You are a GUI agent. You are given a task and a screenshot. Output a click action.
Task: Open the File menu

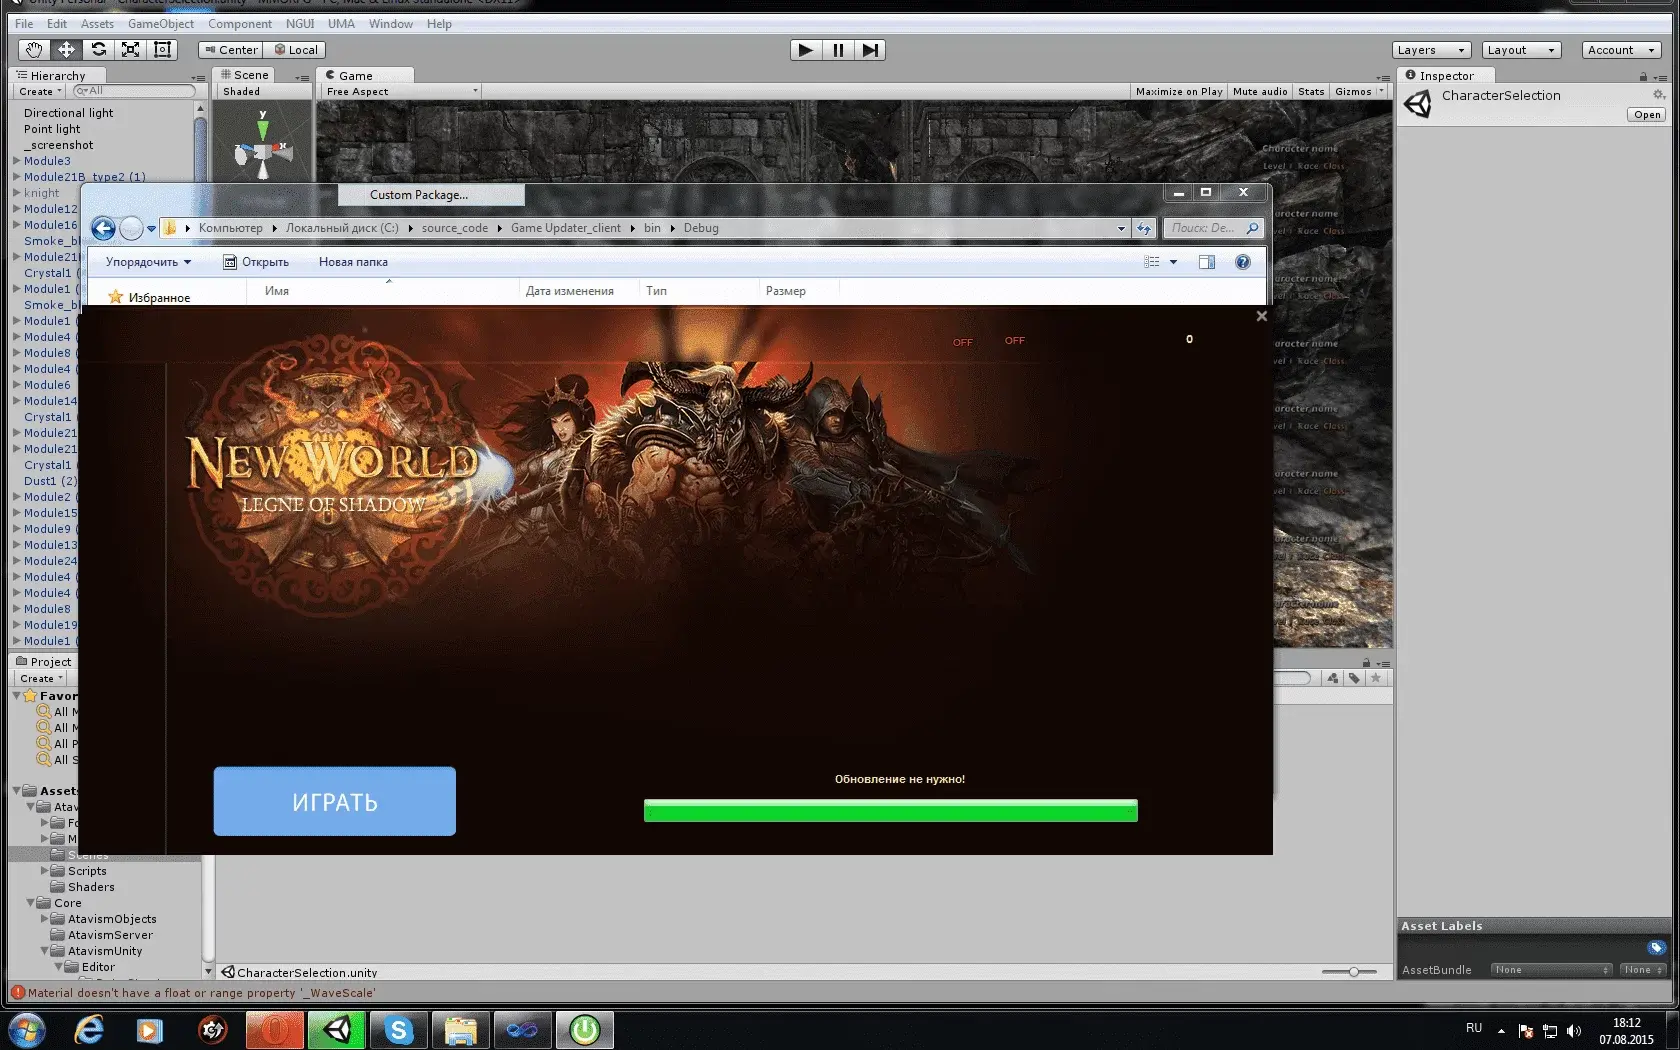tap(24, 24)
